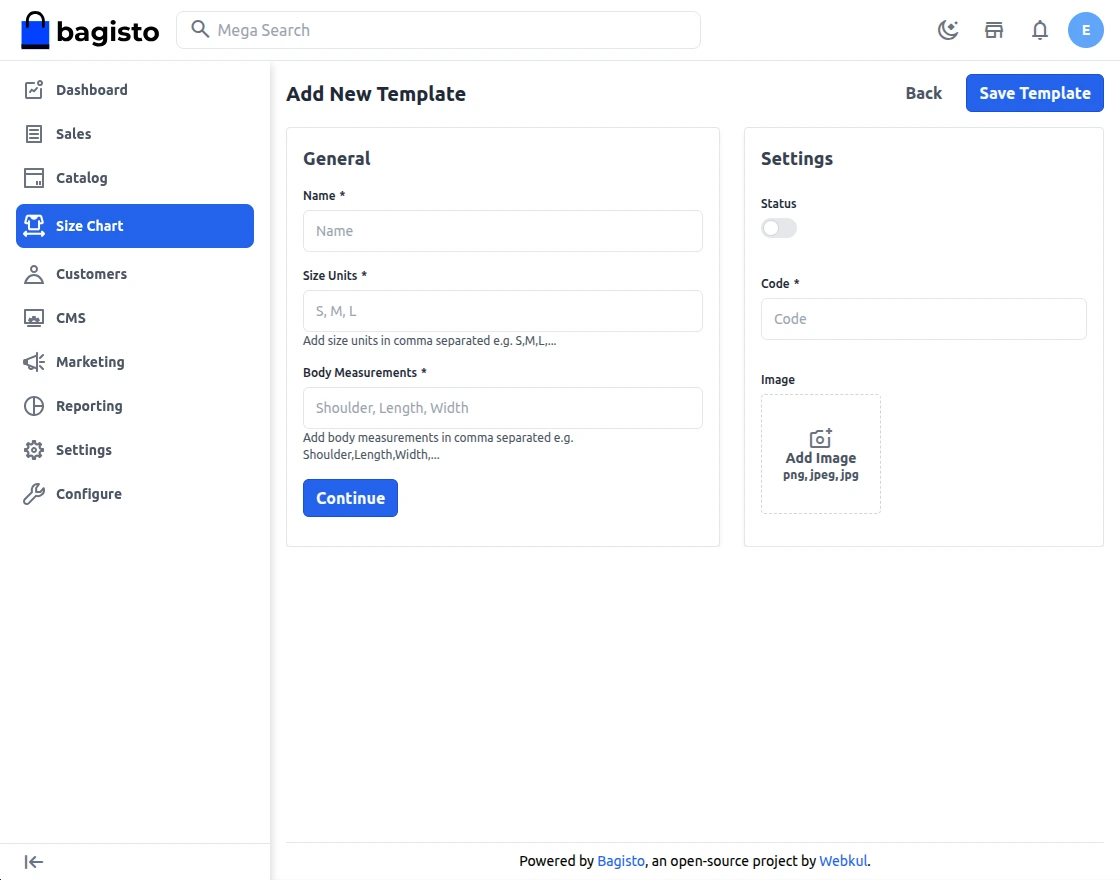Click the Size Units field
This screenshot has width=1120, height=880.
(503, 311)
